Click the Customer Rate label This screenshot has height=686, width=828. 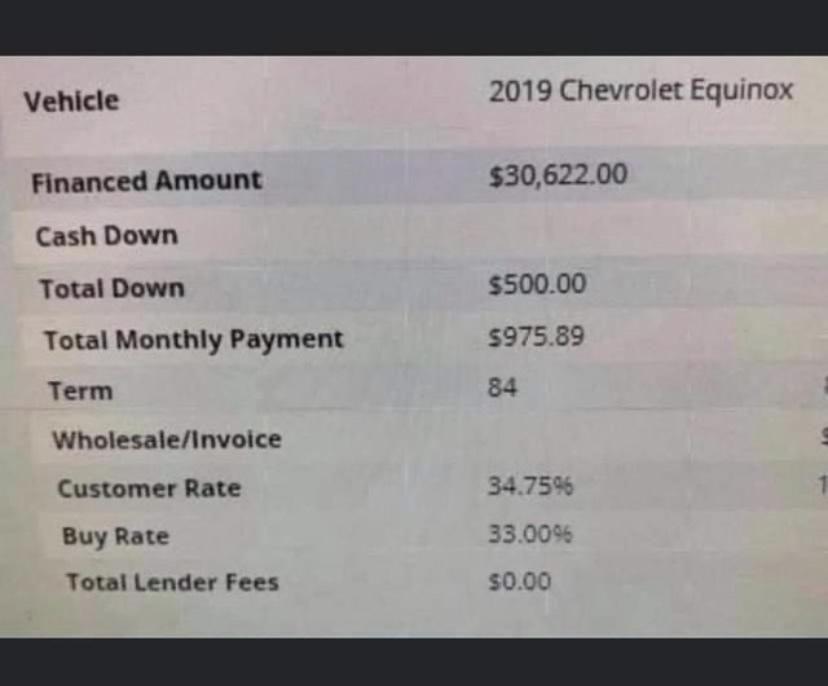(149, 488)
